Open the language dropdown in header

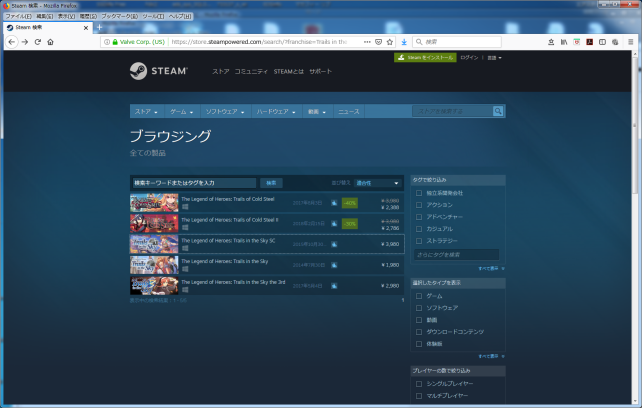point(494,58)
